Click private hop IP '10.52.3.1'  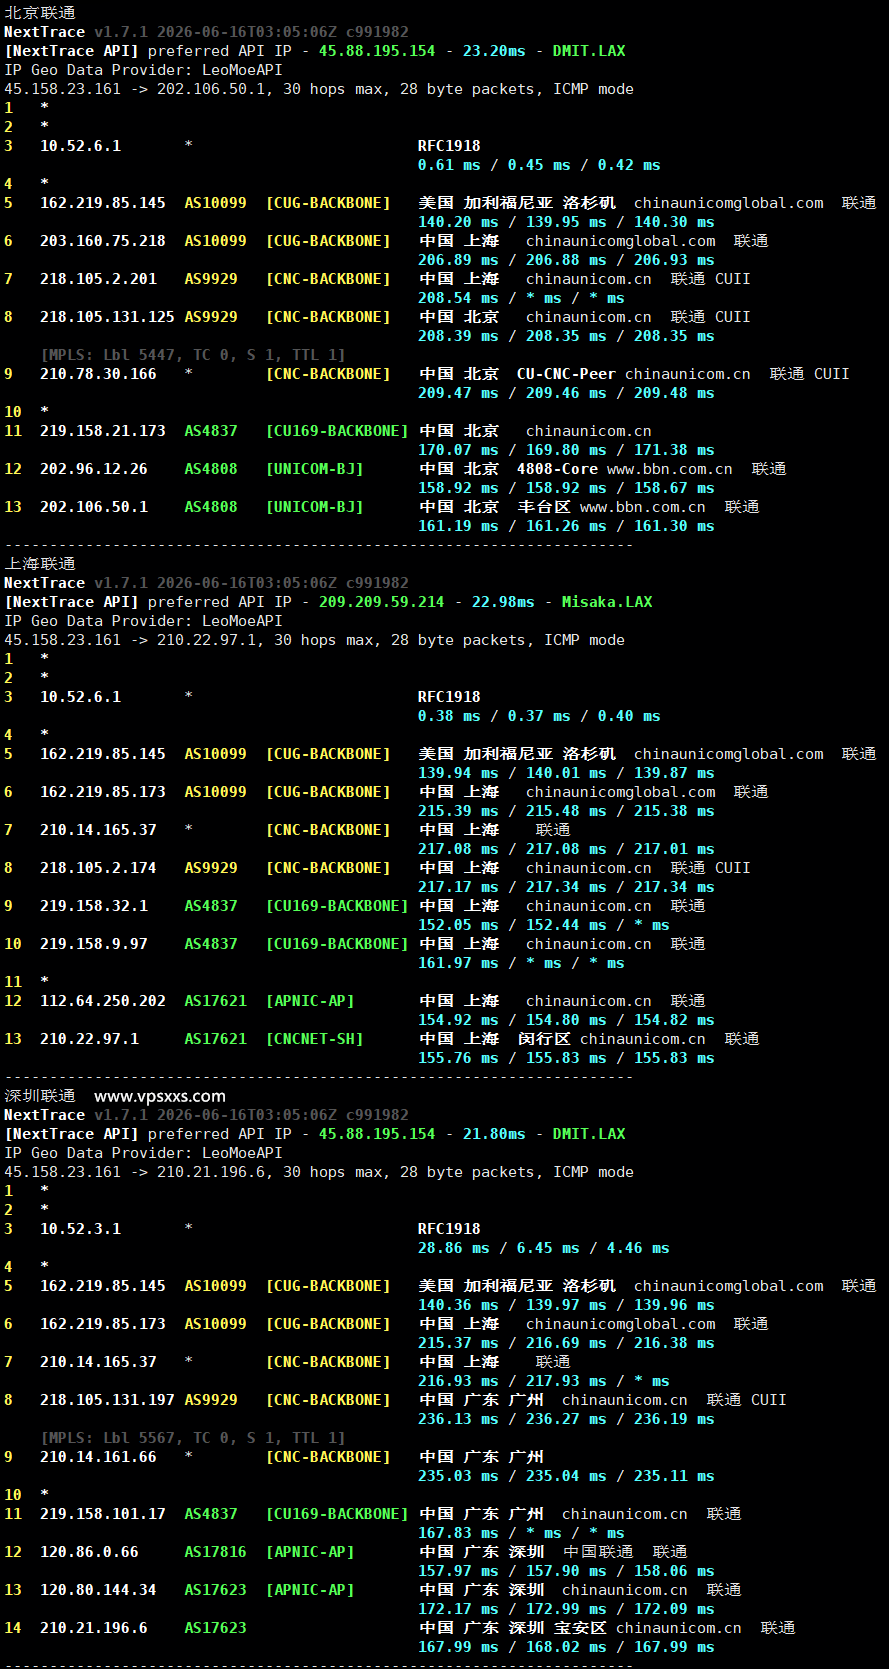click(x=80, y=1229)
